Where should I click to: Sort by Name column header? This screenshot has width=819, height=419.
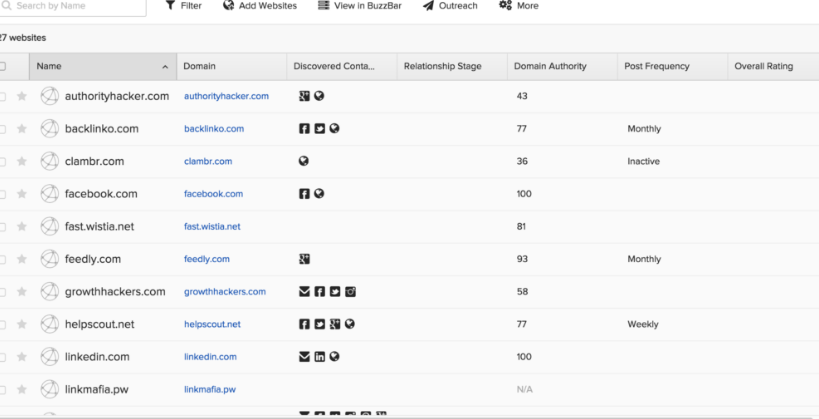point(103,66)
